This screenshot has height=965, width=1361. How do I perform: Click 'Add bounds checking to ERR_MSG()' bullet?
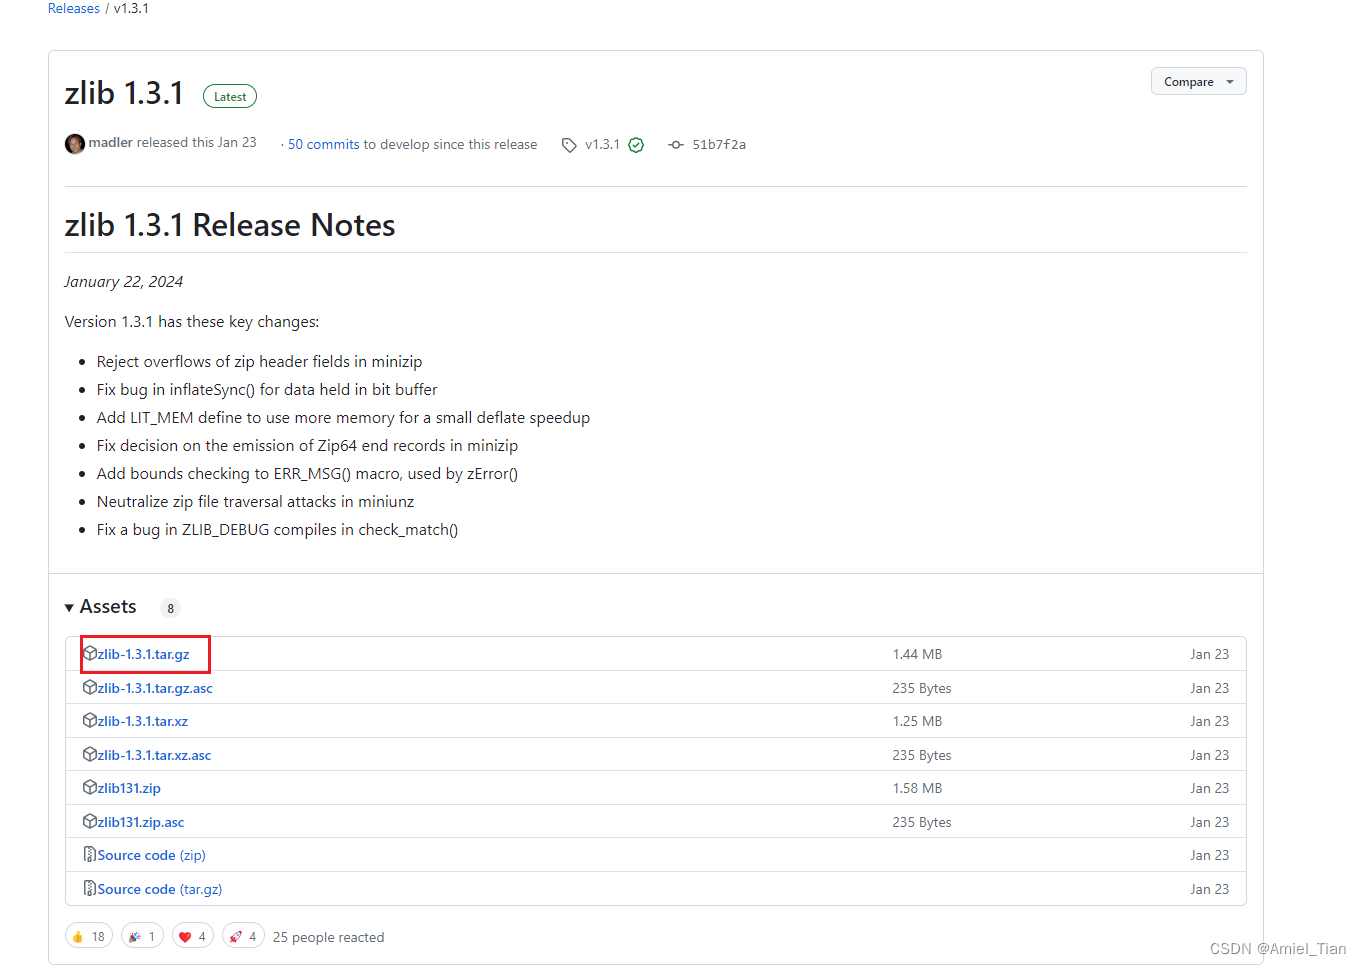(x=307, y=473)
